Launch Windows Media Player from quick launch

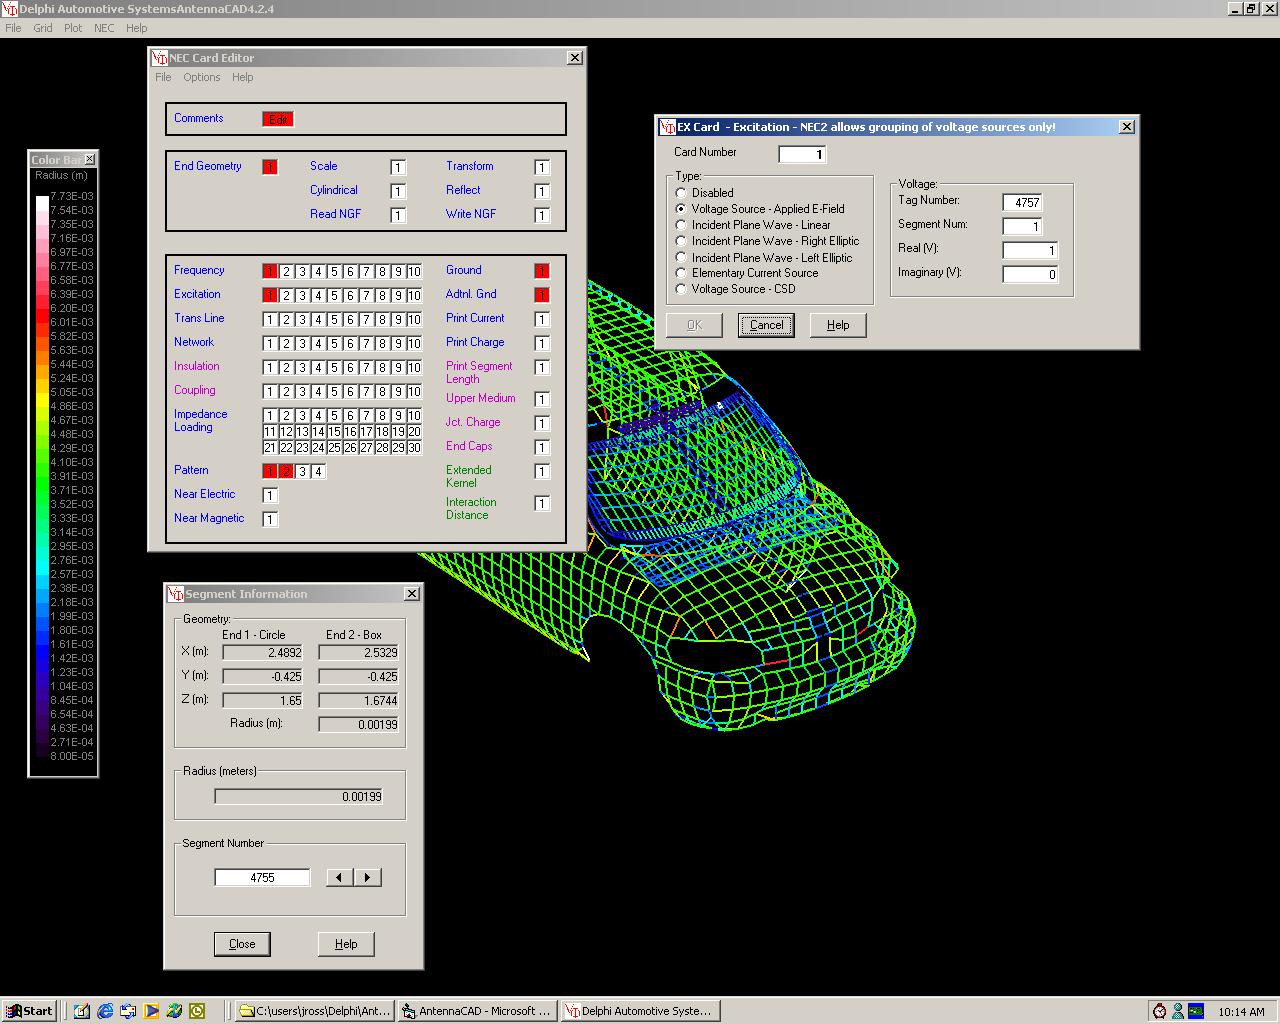pyautogui.click(x=151, y=1011)
